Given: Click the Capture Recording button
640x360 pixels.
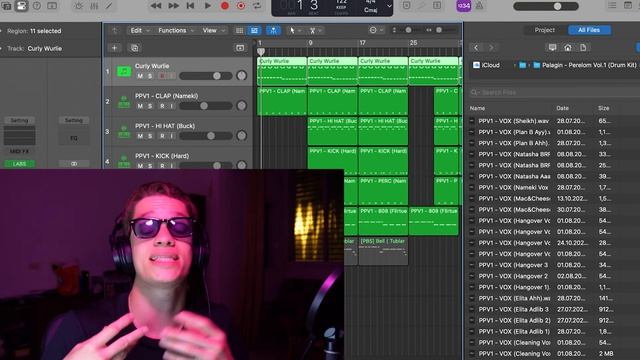Looking at the screenshot, I should click(241, 6).
